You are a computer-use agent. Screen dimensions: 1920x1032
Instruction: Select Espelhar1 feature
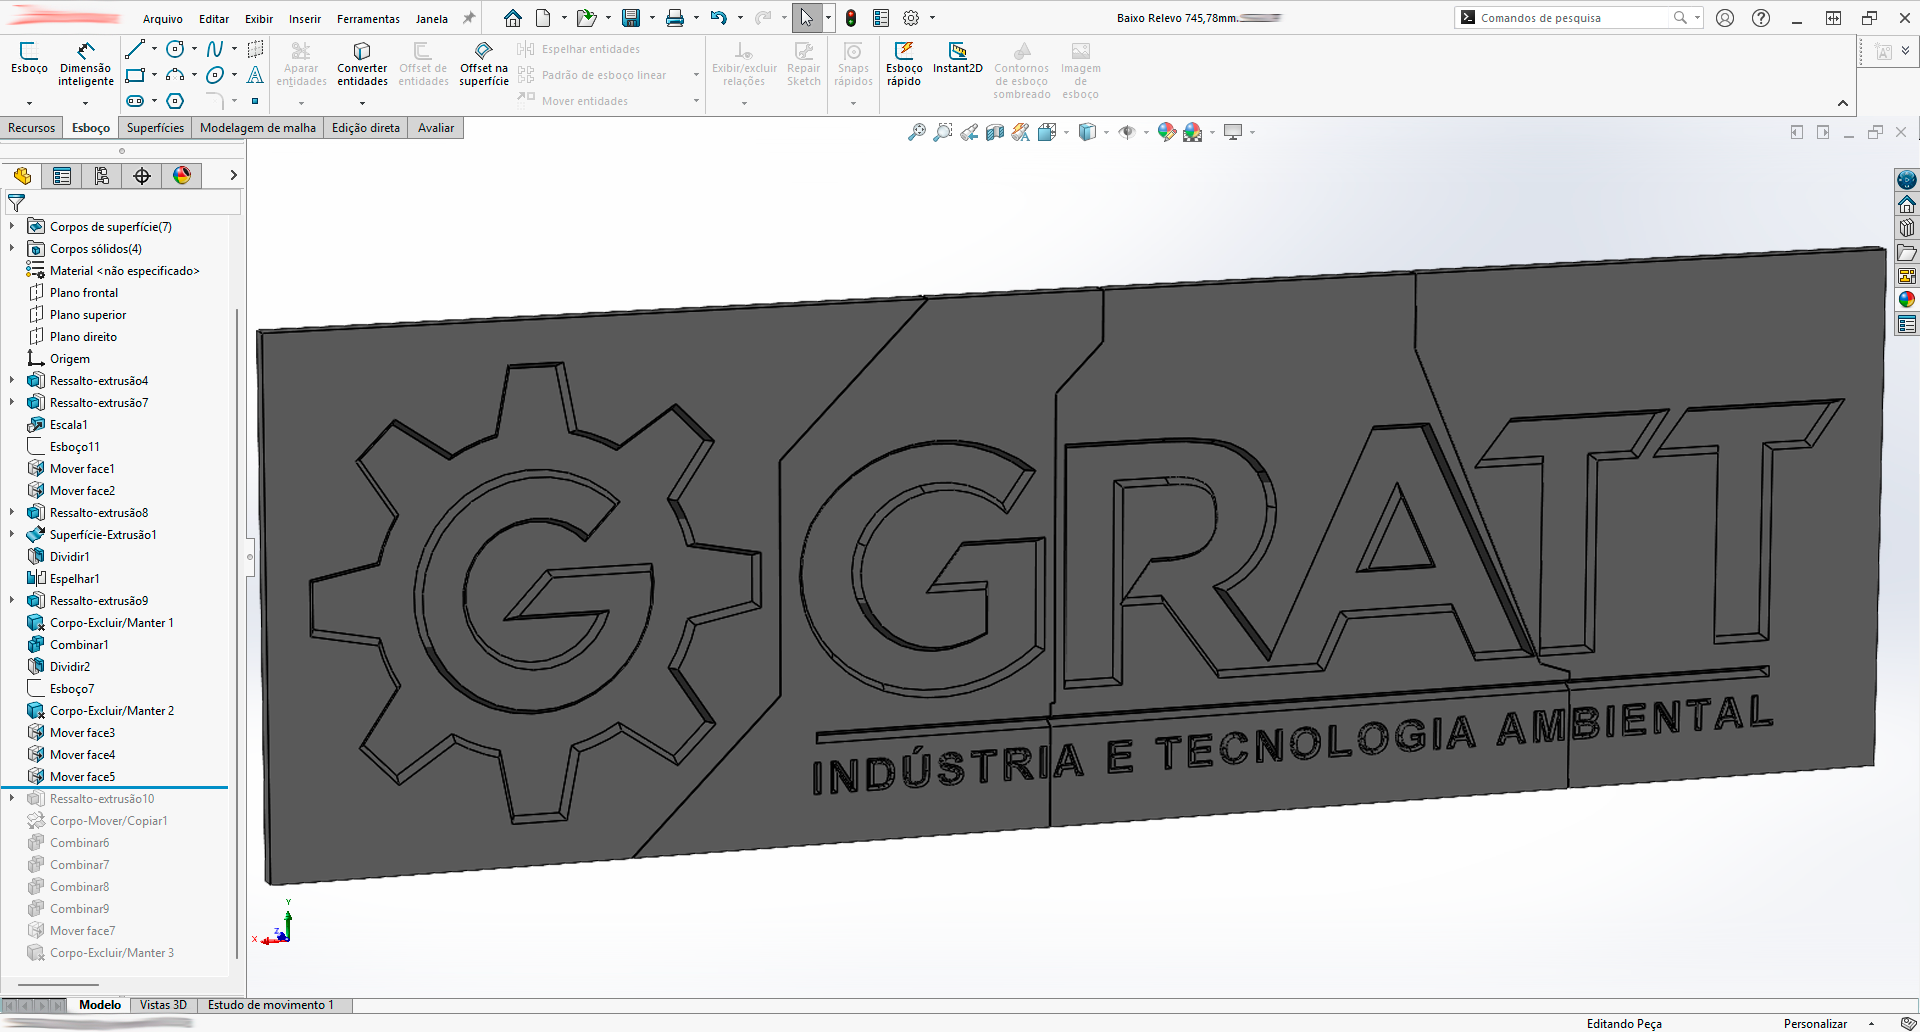coord(75,579)
